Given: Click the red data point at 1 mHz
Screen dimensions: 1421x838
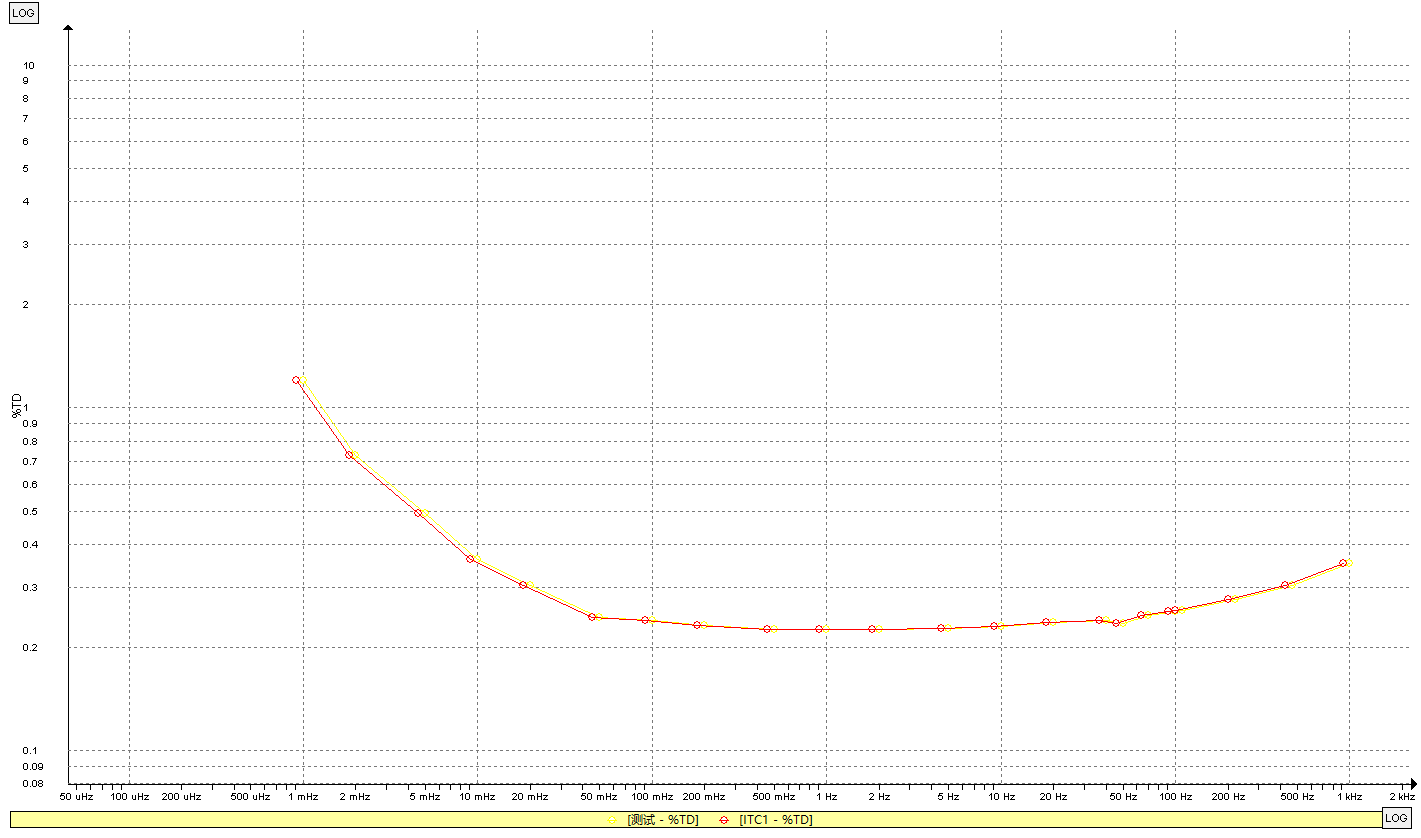Looking at the screenshot, I should [x=296, y=380].
